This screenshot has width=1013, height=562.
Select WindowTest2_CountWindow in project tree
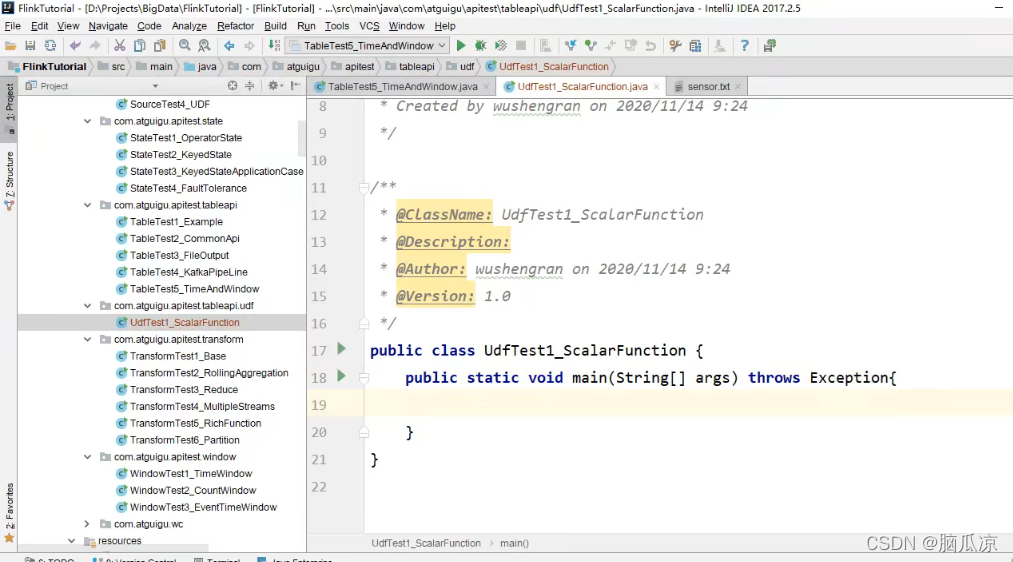pos(193,491)
